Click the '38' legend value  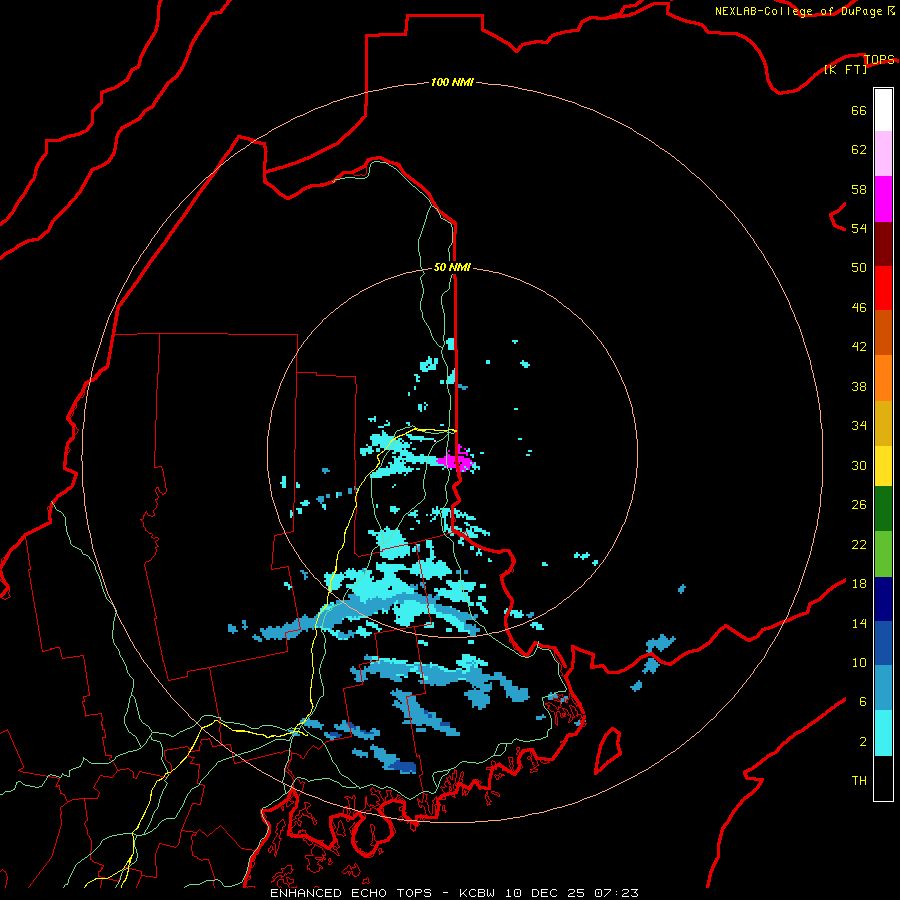pyautogui.click(x=859, y=386)
